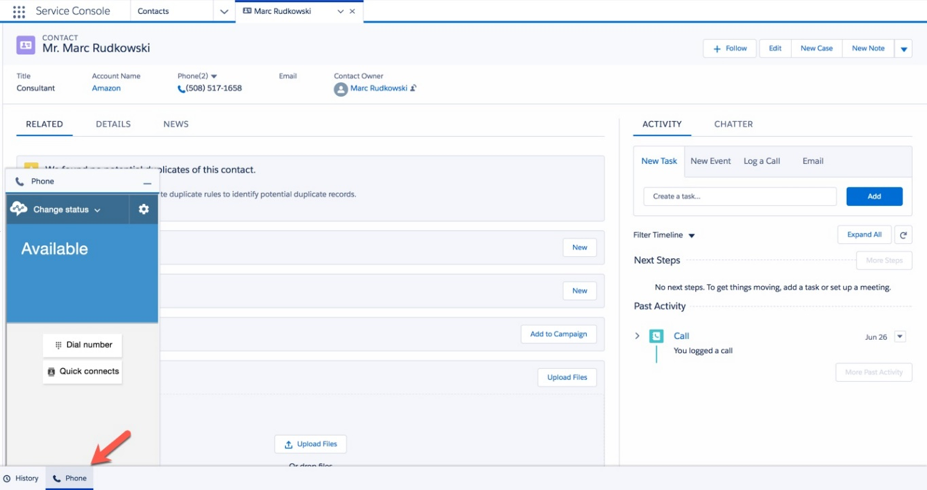
Task: Click the Follow button
Action: (x=730, y=48)
